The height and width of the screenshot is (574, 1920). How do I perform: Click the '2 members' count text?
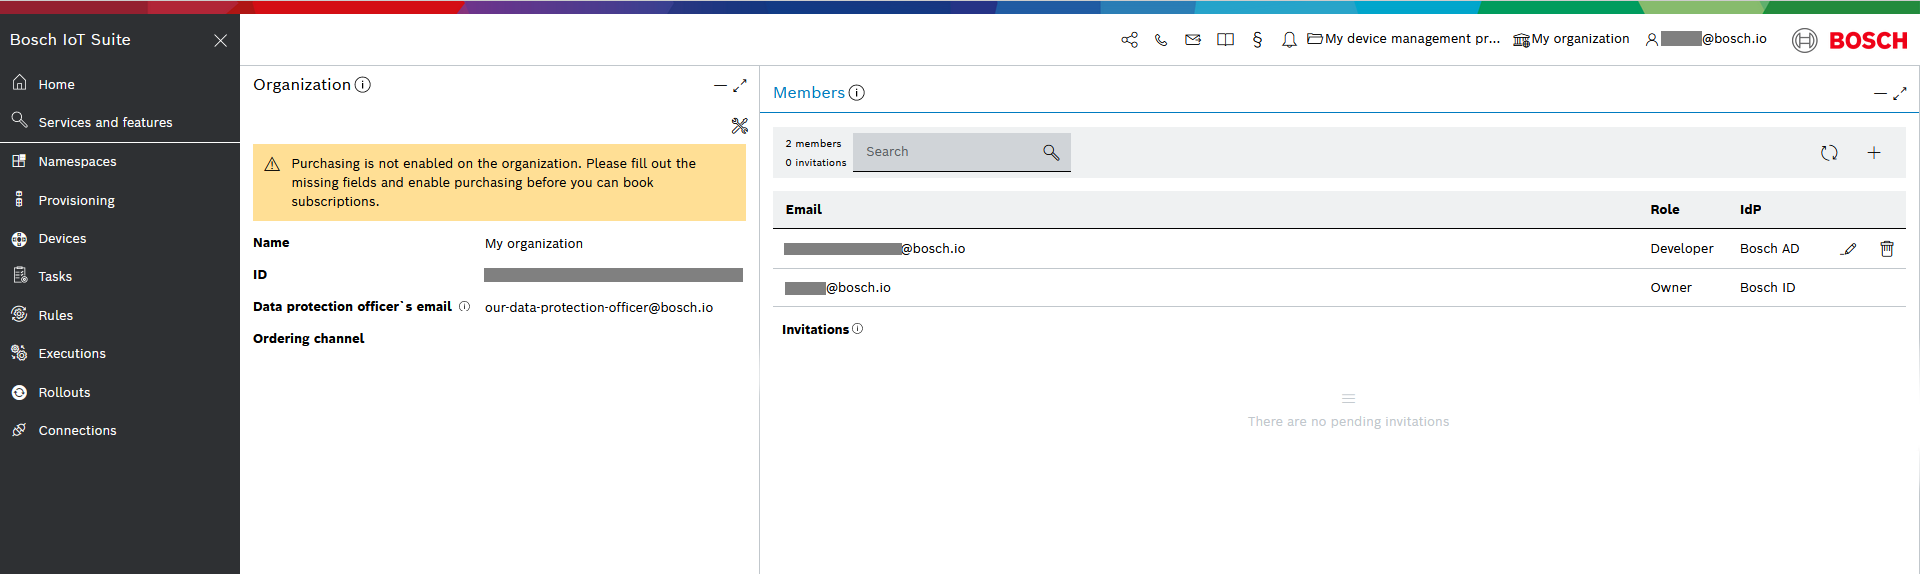pos(813,144)
